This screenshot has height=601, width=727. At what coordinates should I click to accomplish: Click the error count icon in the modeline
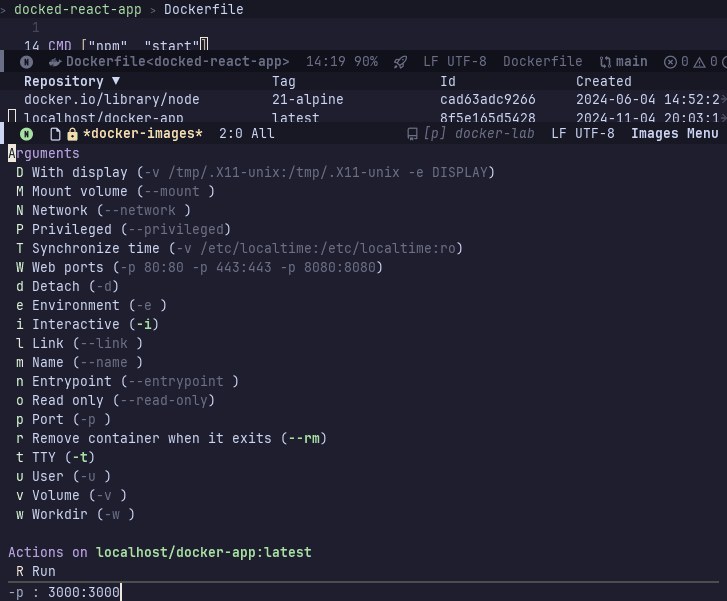670,62
